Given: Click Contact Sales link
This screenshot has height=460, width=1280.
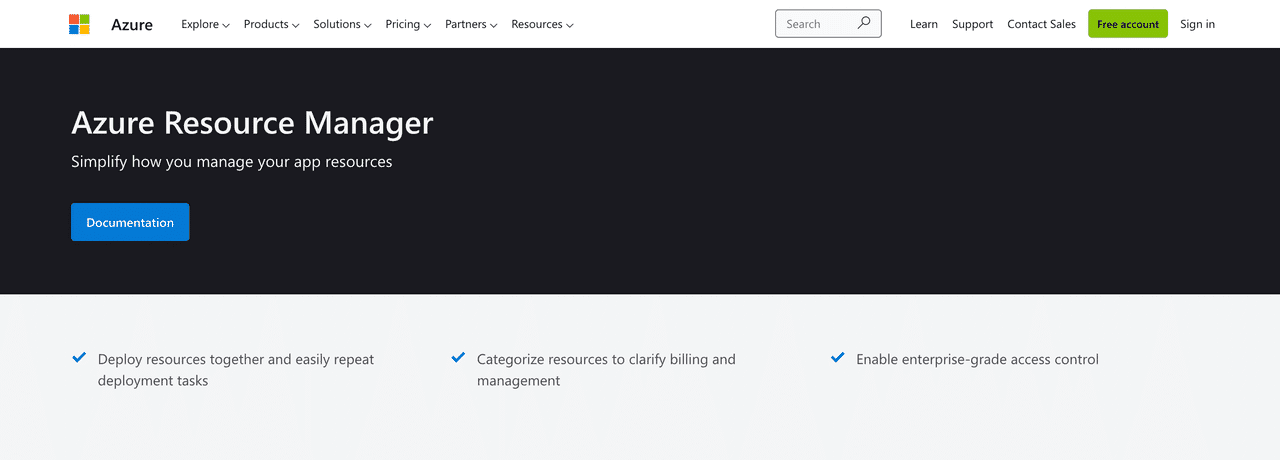Looking at the screenshot, I should point(1041,24).
